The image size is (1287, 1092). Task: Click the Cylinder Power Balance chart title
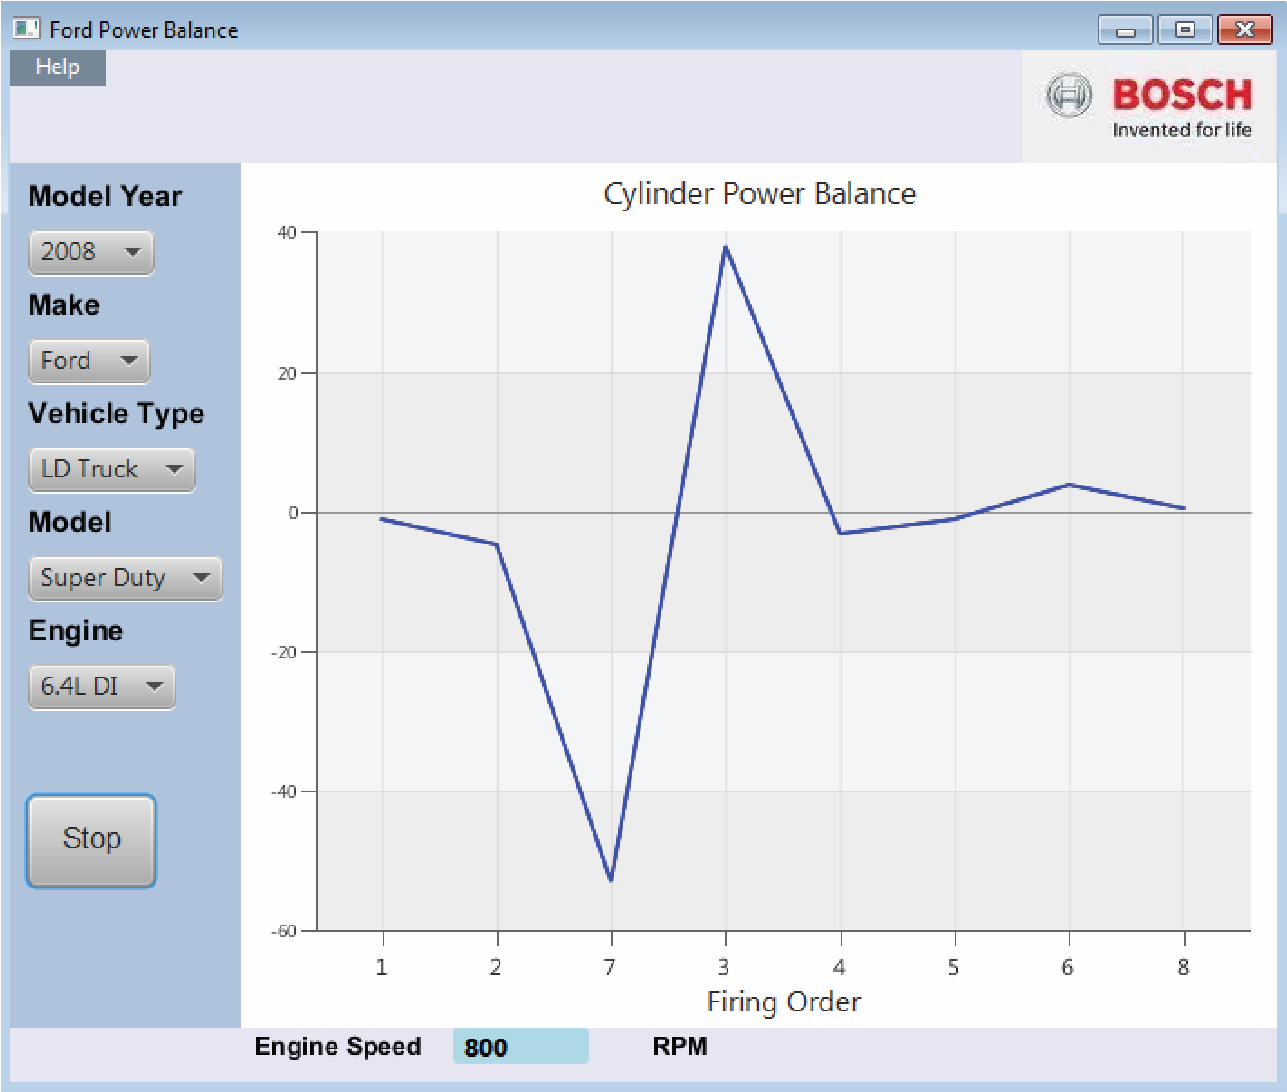[x=759, y=194]
